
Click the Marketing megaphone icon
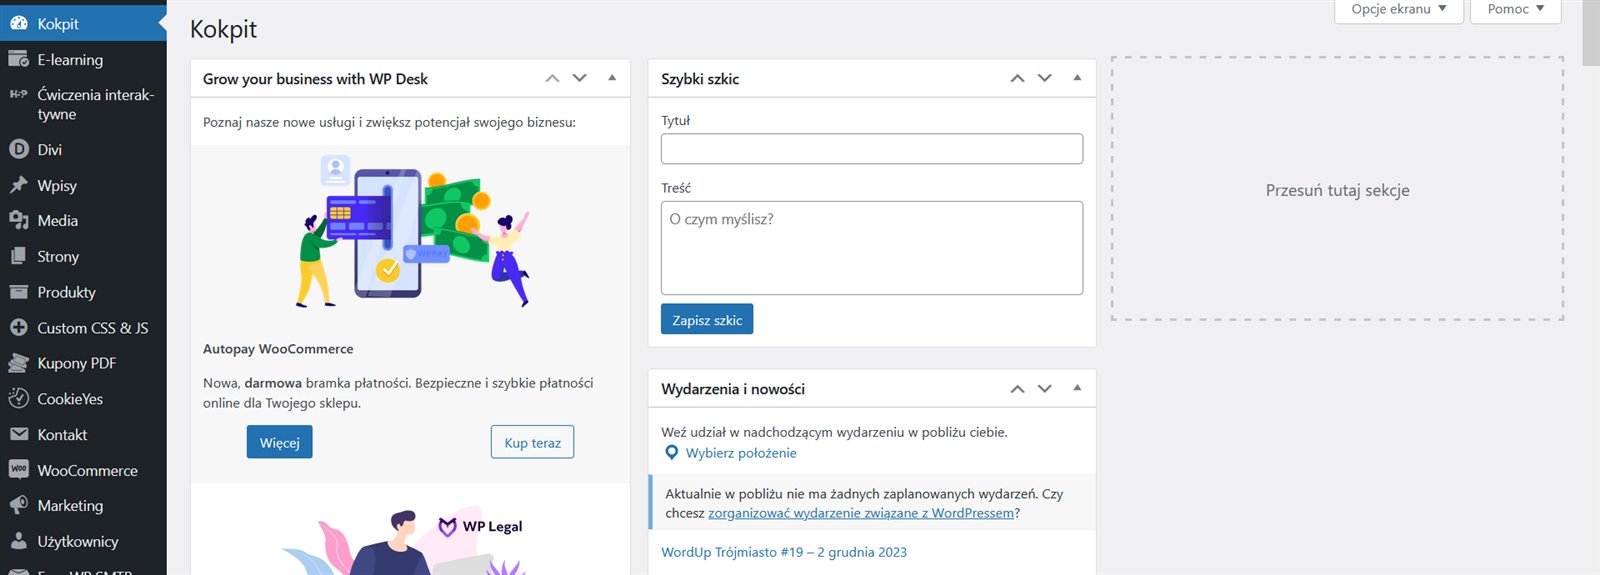18,506
